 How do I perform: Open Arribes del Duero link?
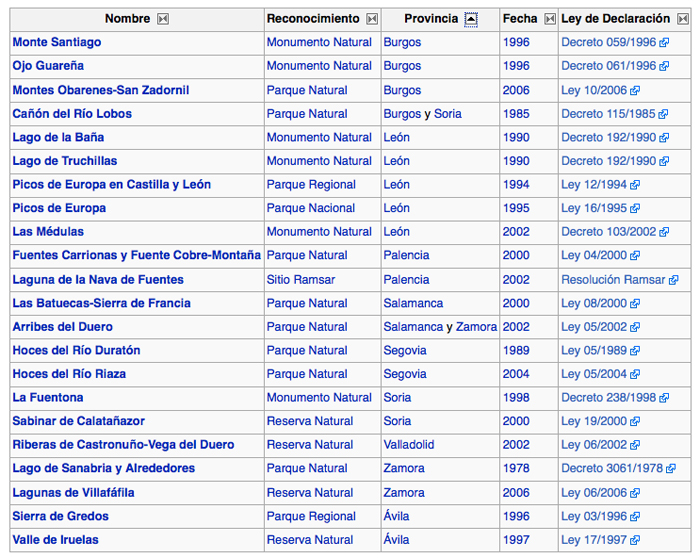tap(62, 327)
